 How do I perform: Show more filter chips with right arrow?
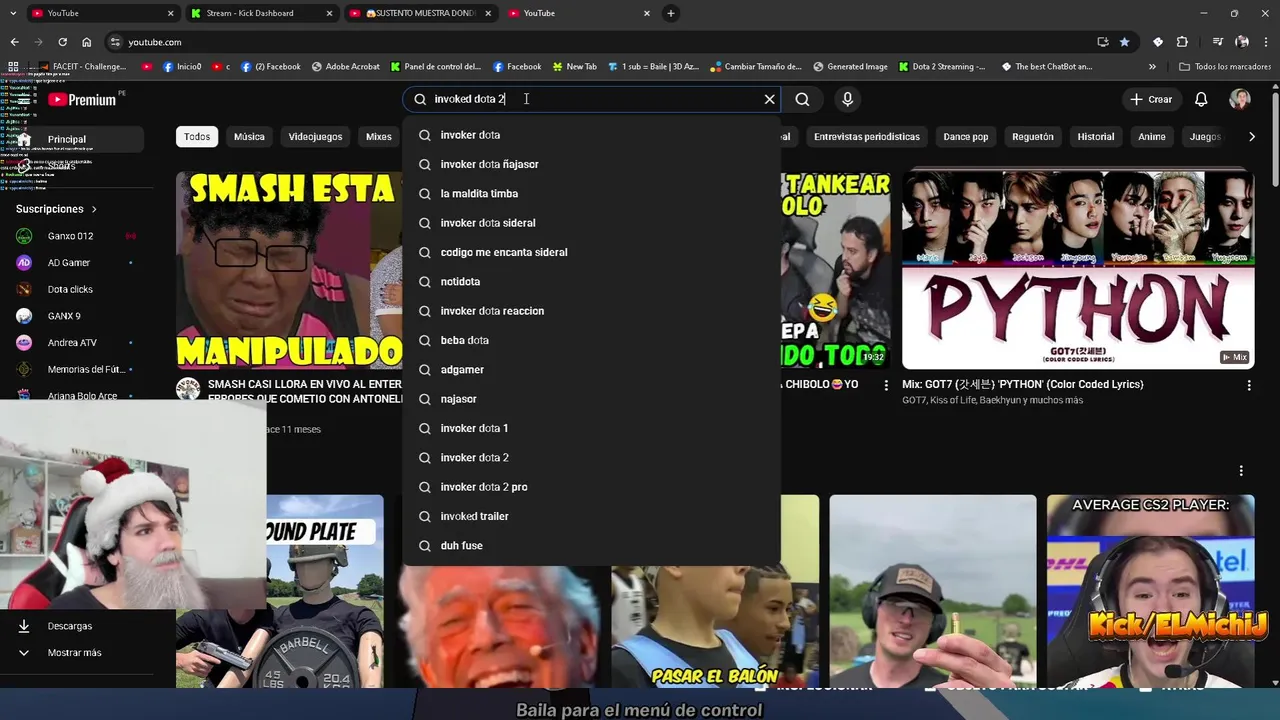[1251, 137]
